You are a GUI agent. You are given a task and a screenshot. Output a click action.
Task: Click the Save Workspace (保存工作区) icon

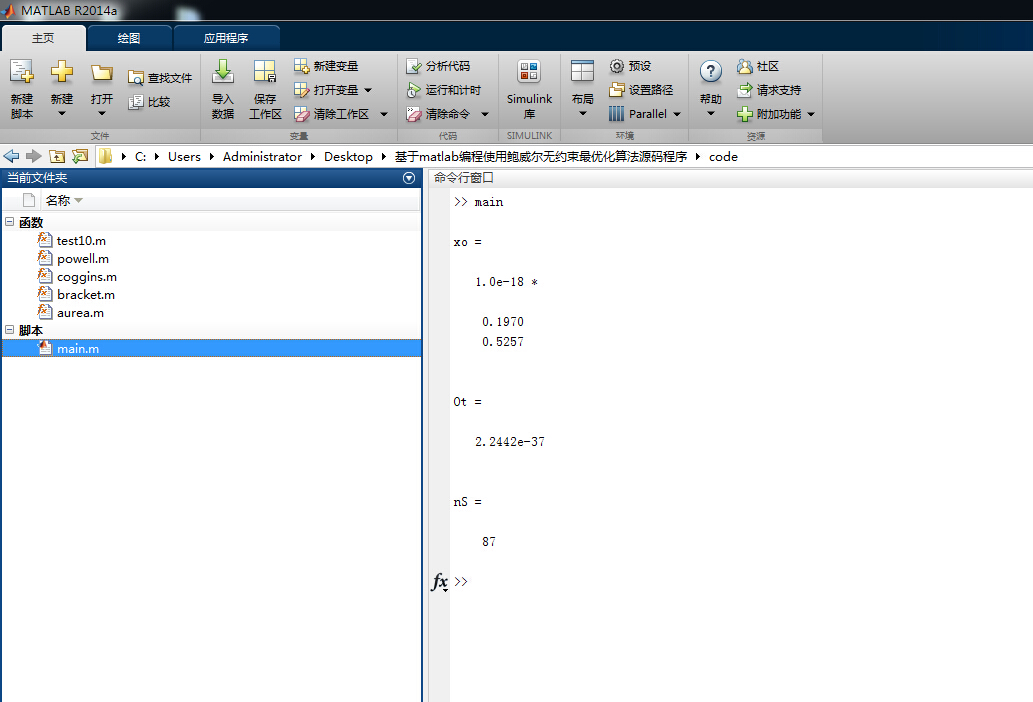265,71
